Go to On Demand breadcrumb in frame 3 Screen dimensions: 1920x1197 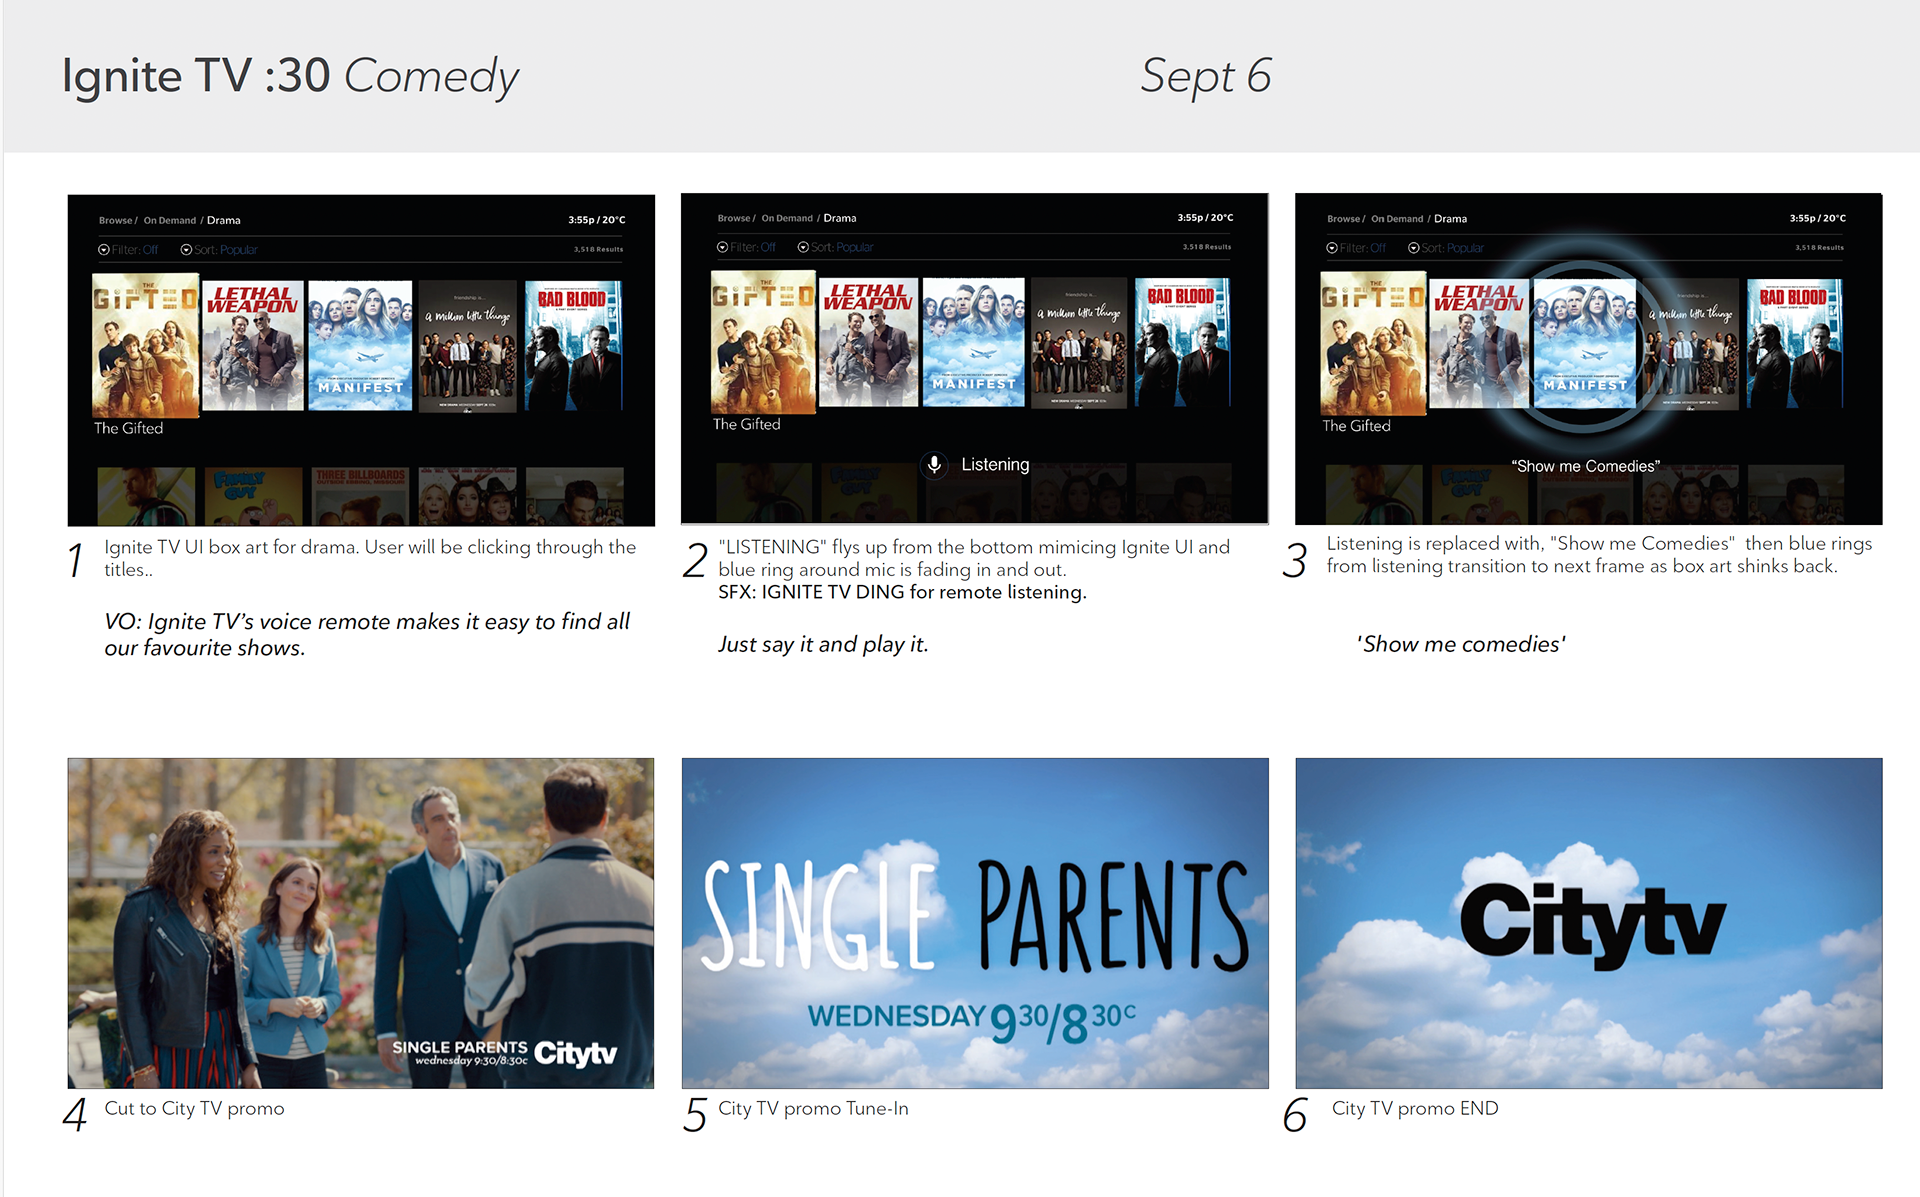pyautogui.click(x=1397, y=219)
